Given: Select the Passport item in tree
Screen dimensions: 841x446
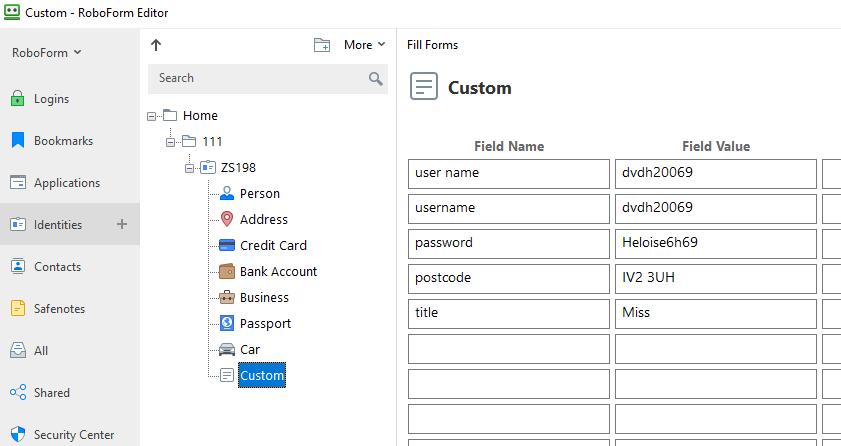Looking at the screenshot, I should 265,323.
